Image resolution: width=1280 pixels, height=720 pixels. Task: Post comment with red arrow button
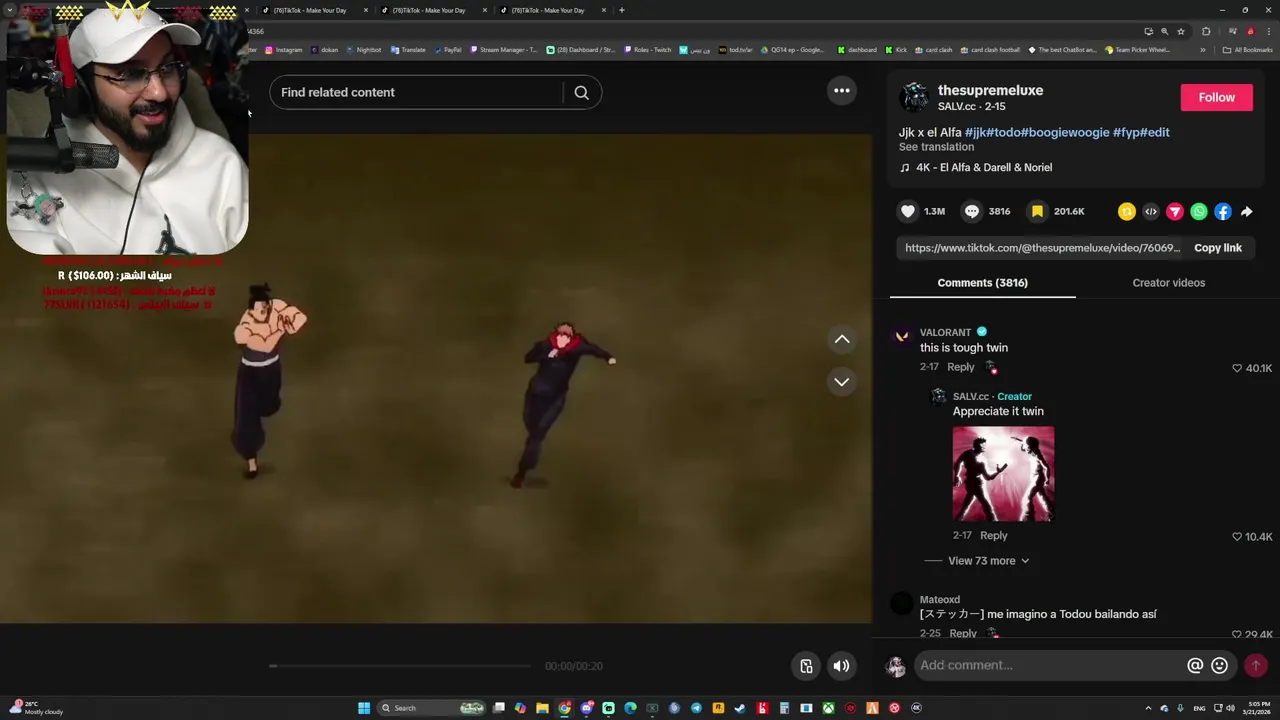coord(1256,665)
